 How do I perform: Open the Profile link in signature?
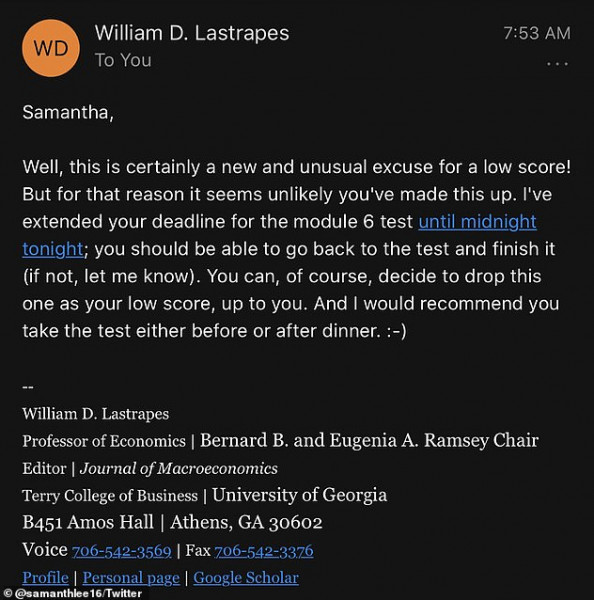point(46,577)
